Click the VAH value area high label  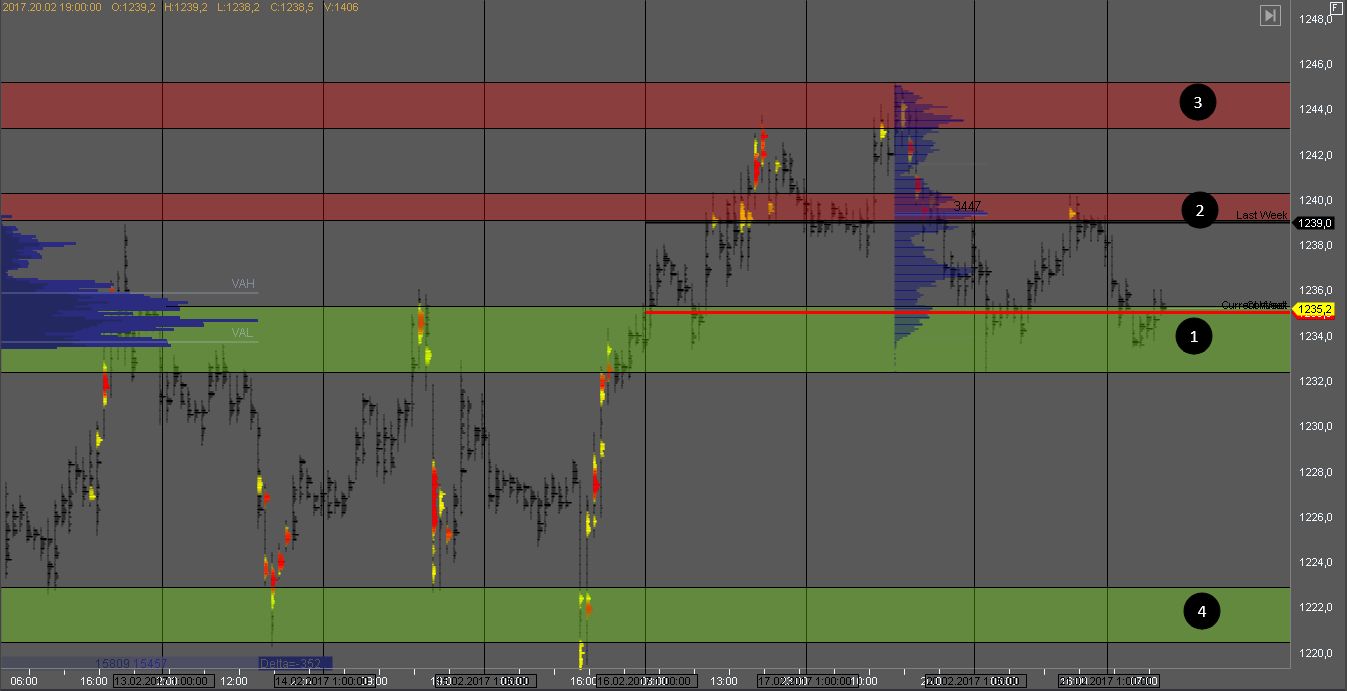[243, 284]
